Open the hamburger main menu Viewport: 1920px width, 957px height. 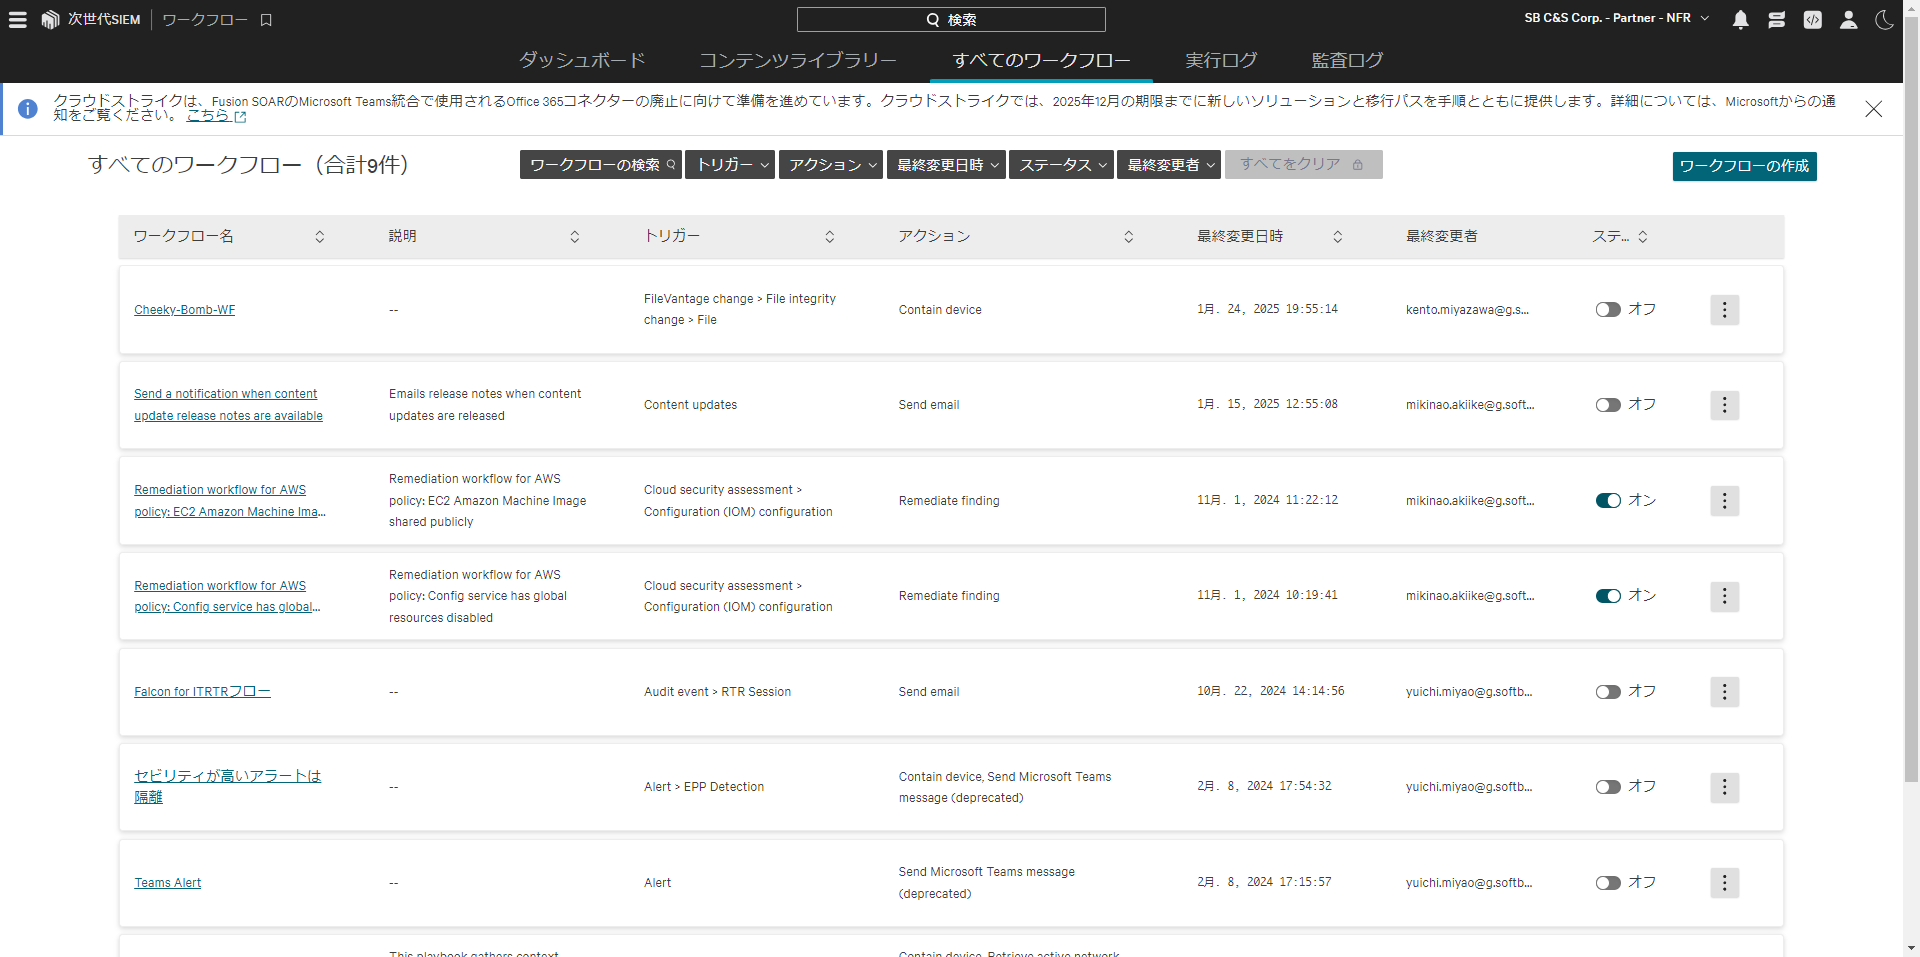pos(18,20)
